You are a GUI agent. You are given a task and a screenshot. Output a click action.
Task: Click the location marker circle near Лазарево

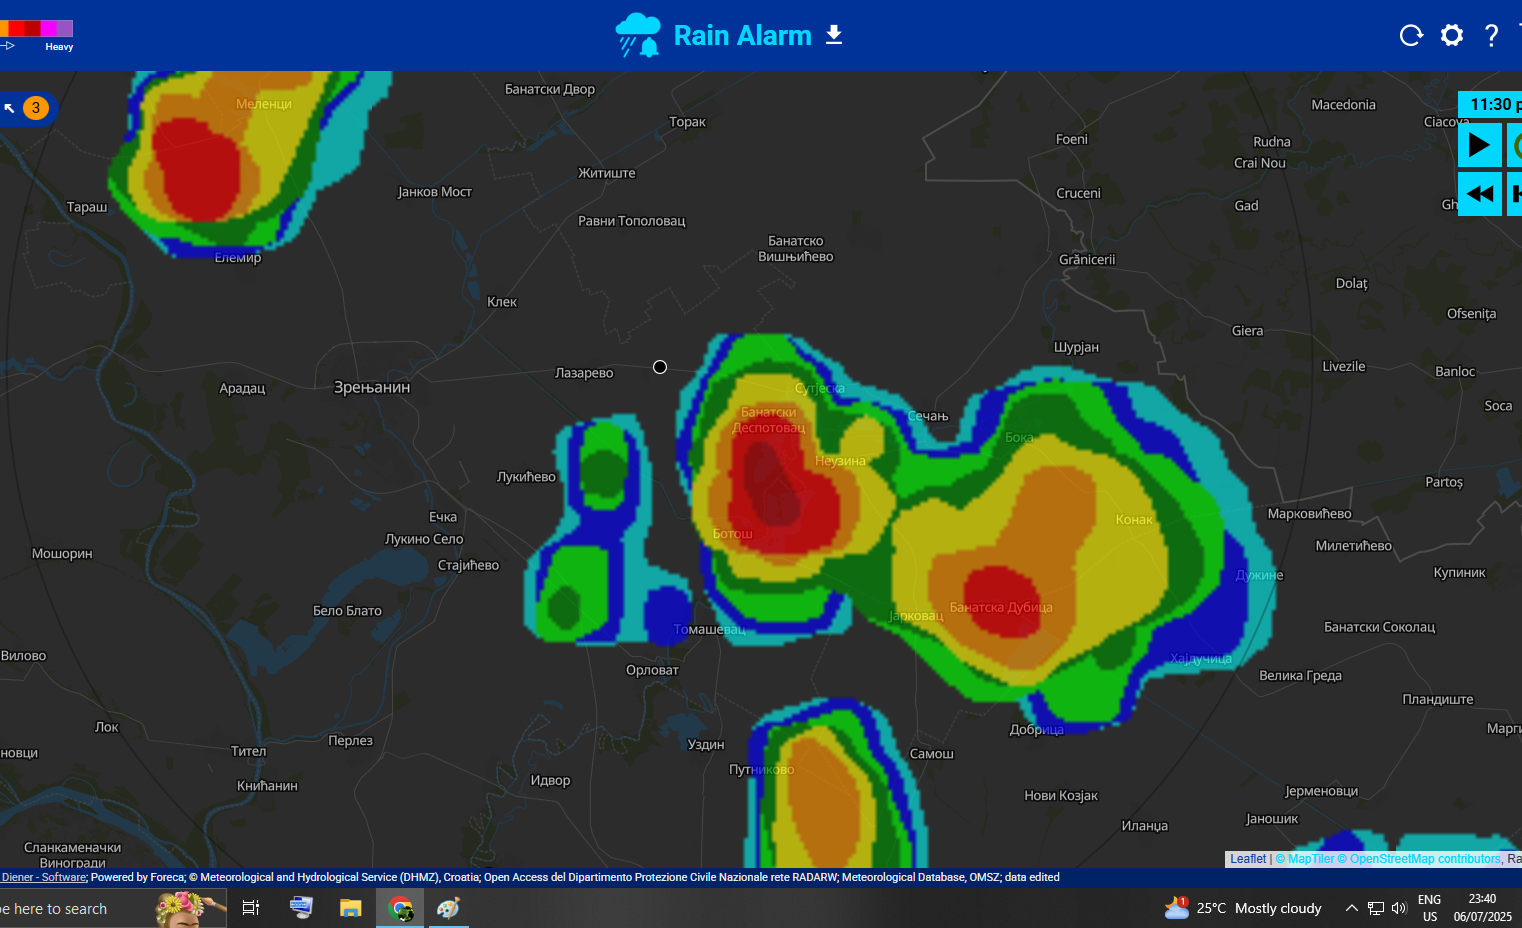click(660, 367)
